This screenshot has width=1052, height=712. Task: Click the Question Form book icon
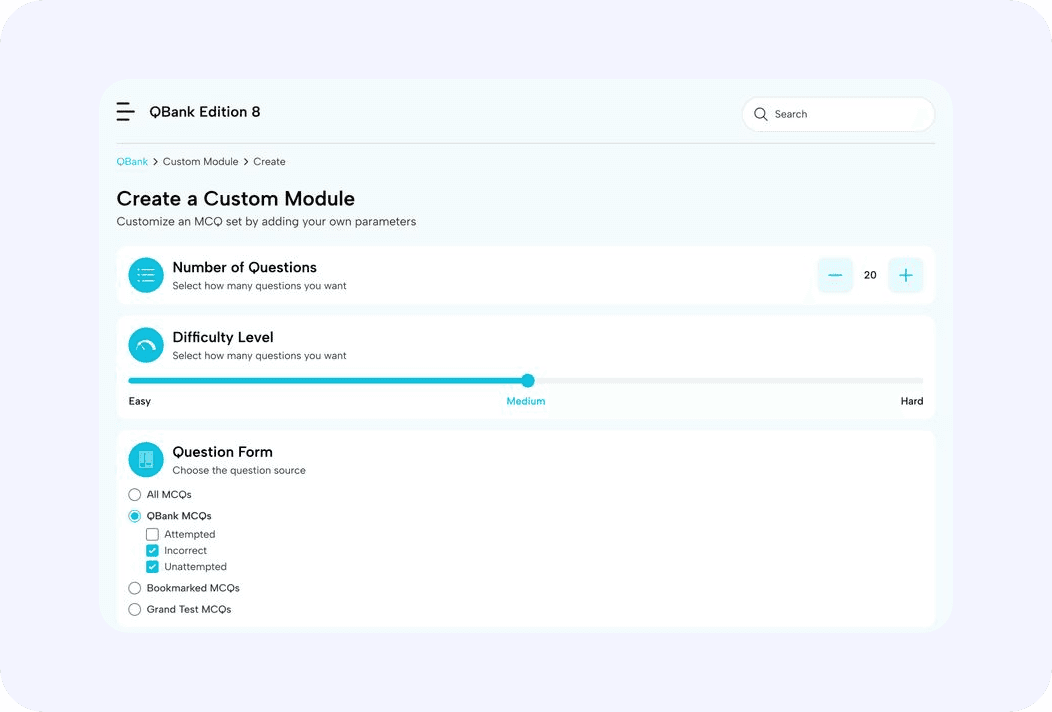click(146, 460)
